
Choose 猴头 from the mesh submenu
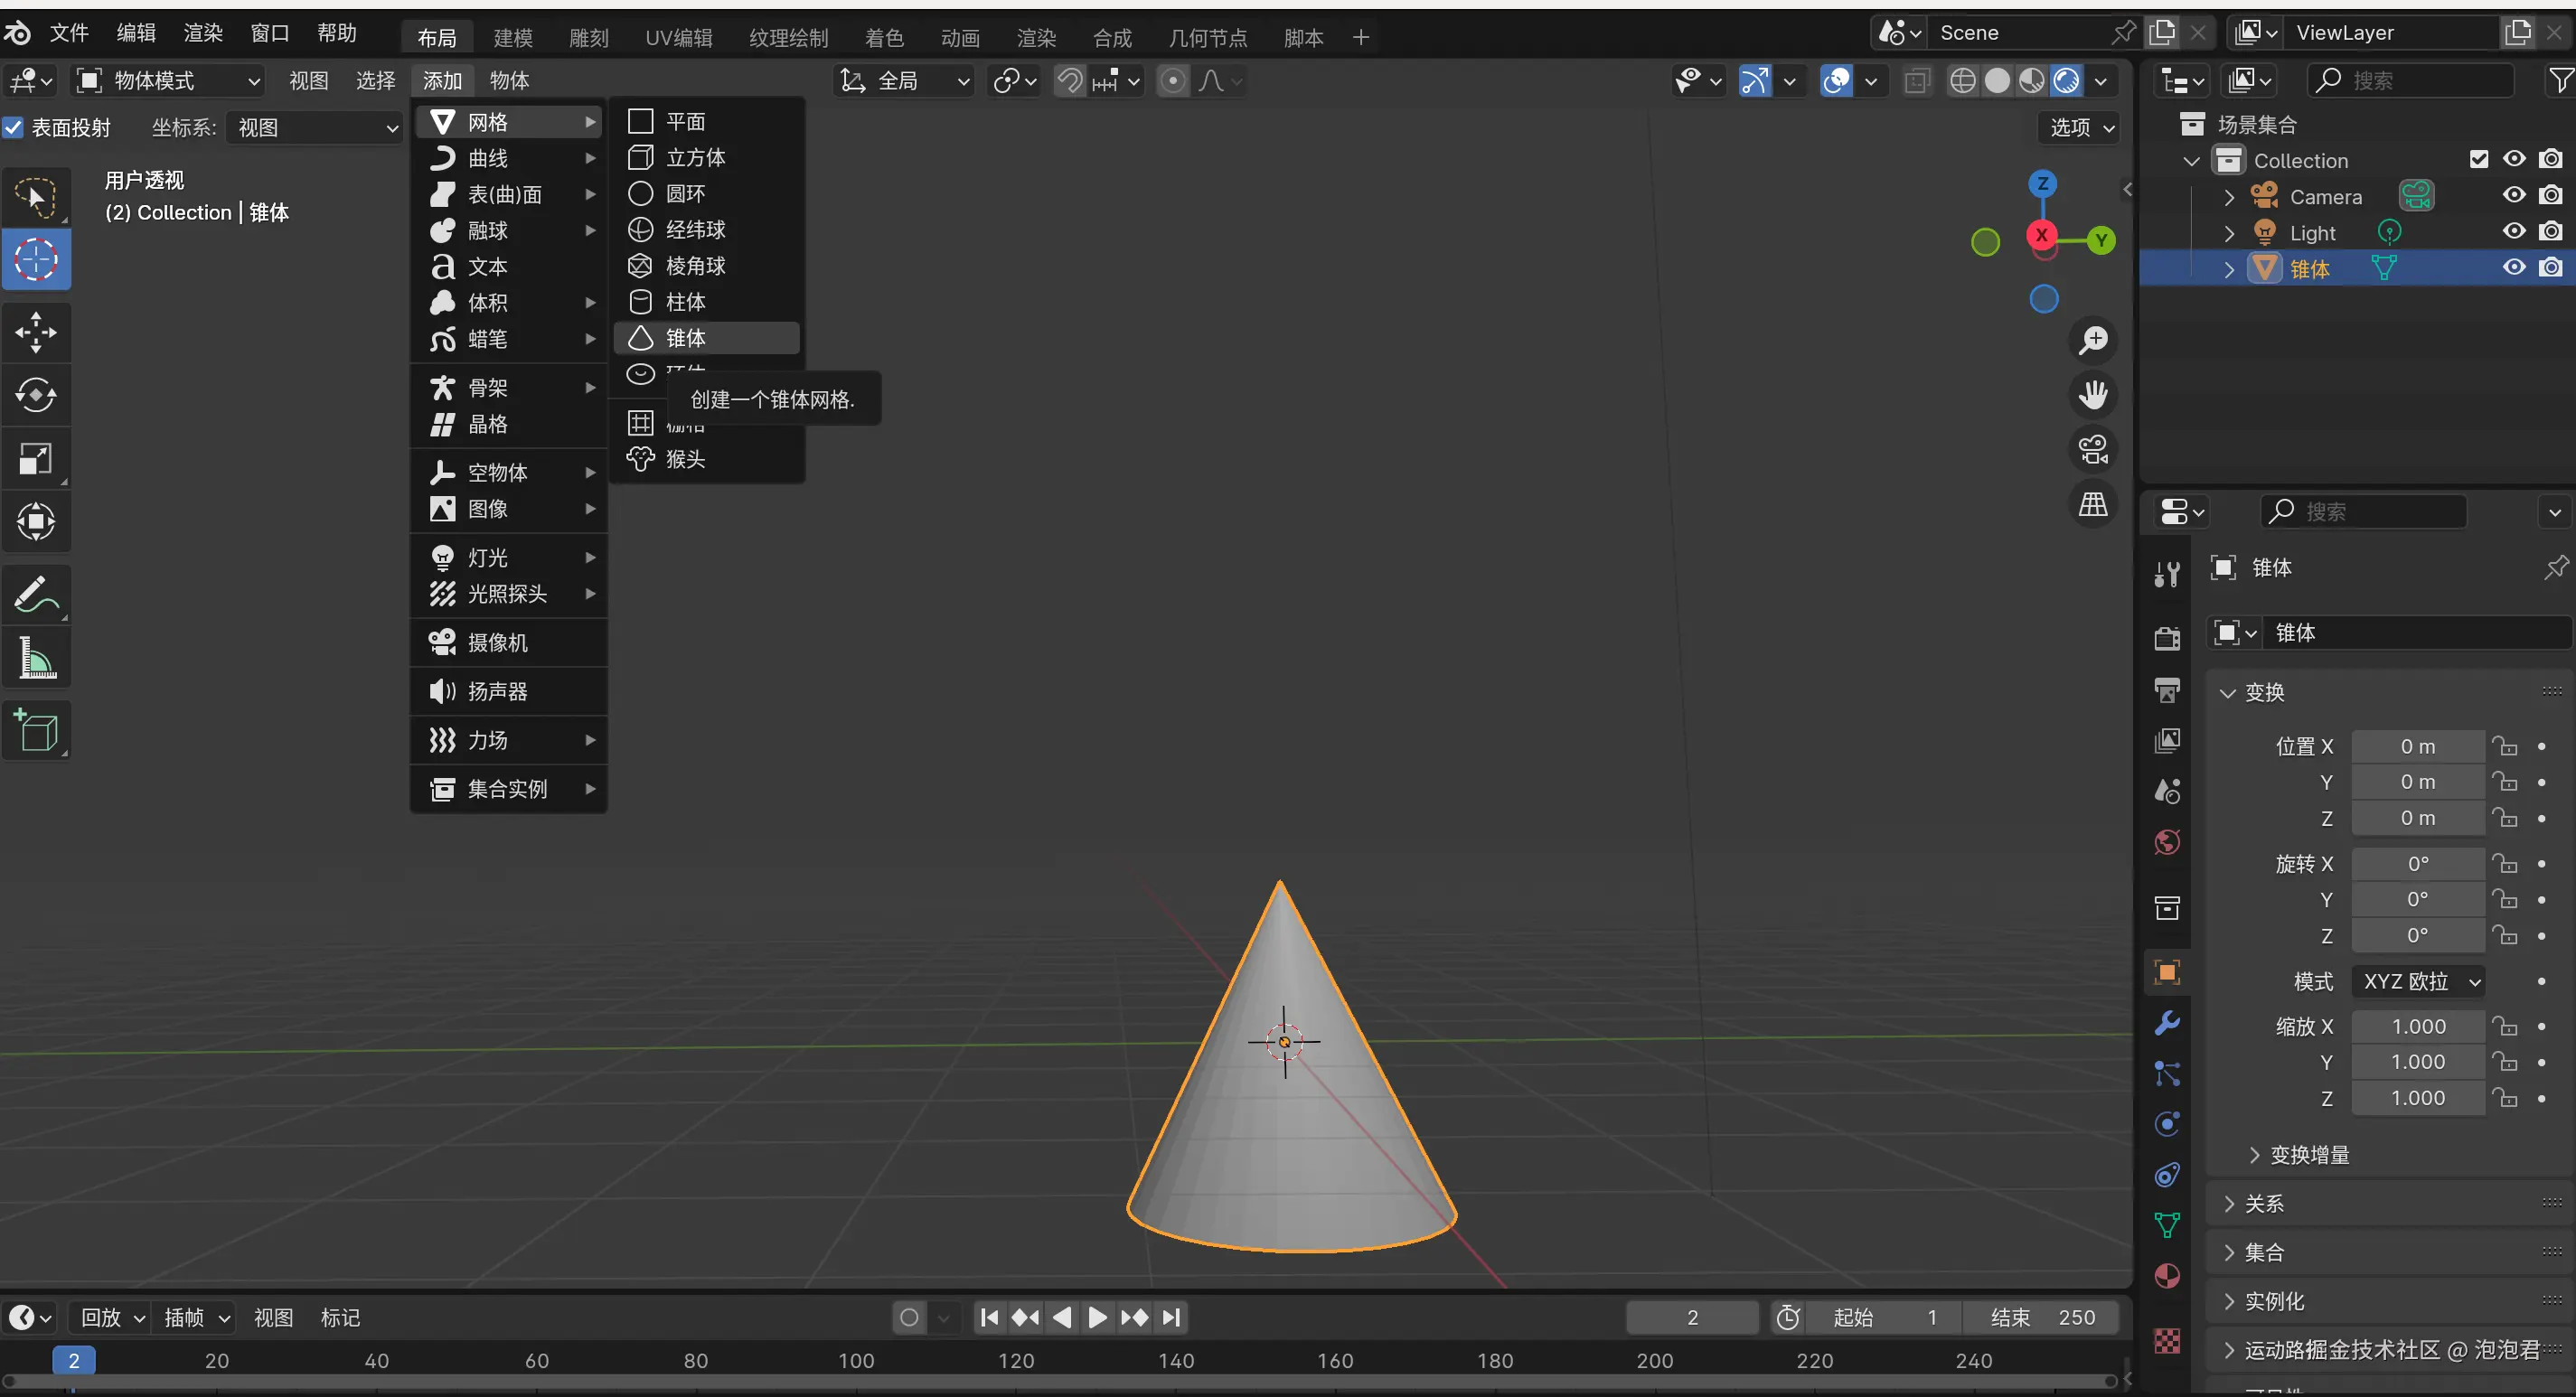pyautogui.click(x=685, y=459)
